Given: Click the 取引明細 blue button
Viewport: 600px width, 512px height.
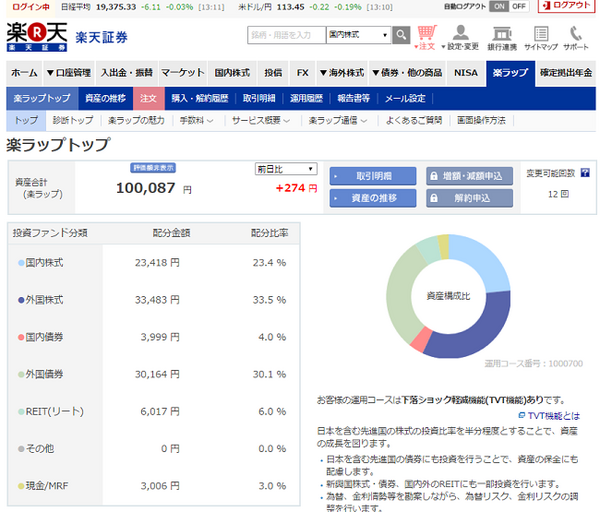Looking at the screenshot, I should click(373, 176).
